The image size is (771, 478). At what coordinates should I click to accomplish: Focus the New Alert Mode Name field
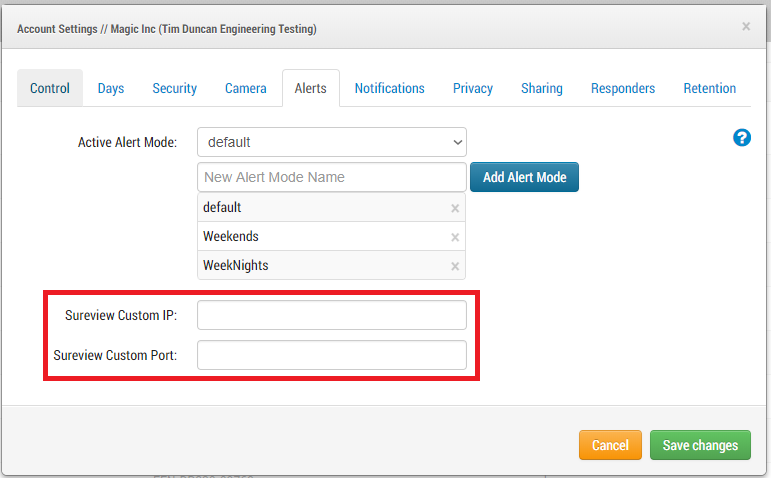click(332, 177)
